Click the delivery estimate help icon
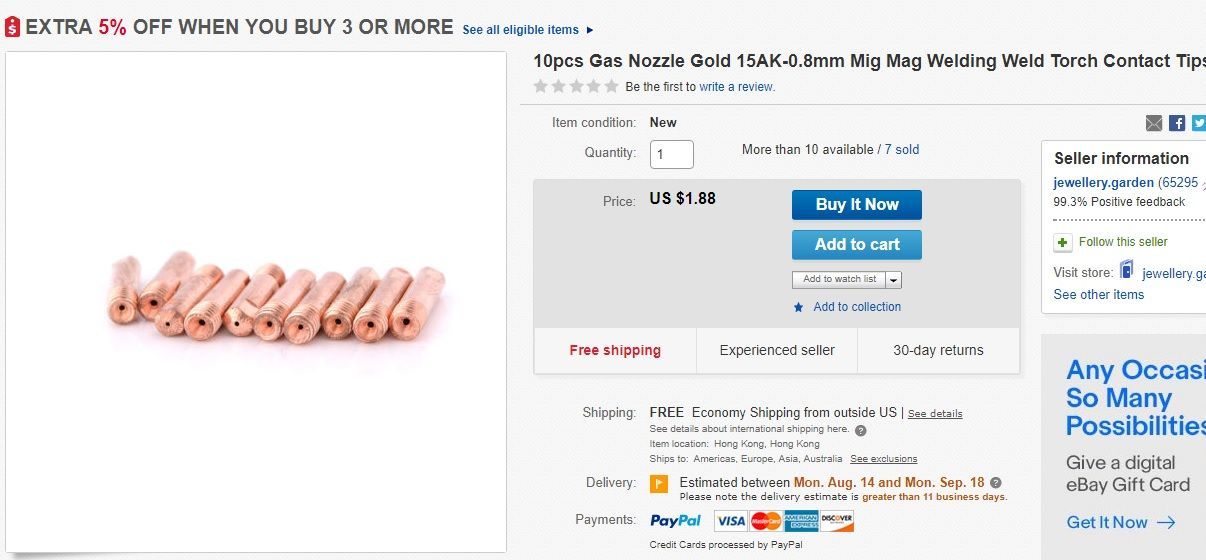This screenshot has height=560, width=1206. [995, 482]
